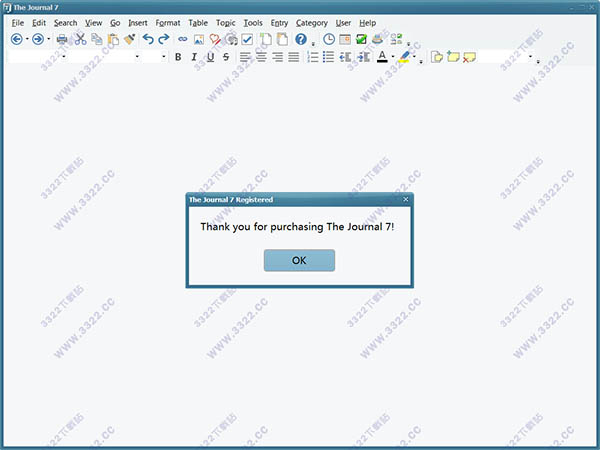This screenshot has height=450, width=600.
Task: Toggle numbered list
Action: tap(312, 57)
